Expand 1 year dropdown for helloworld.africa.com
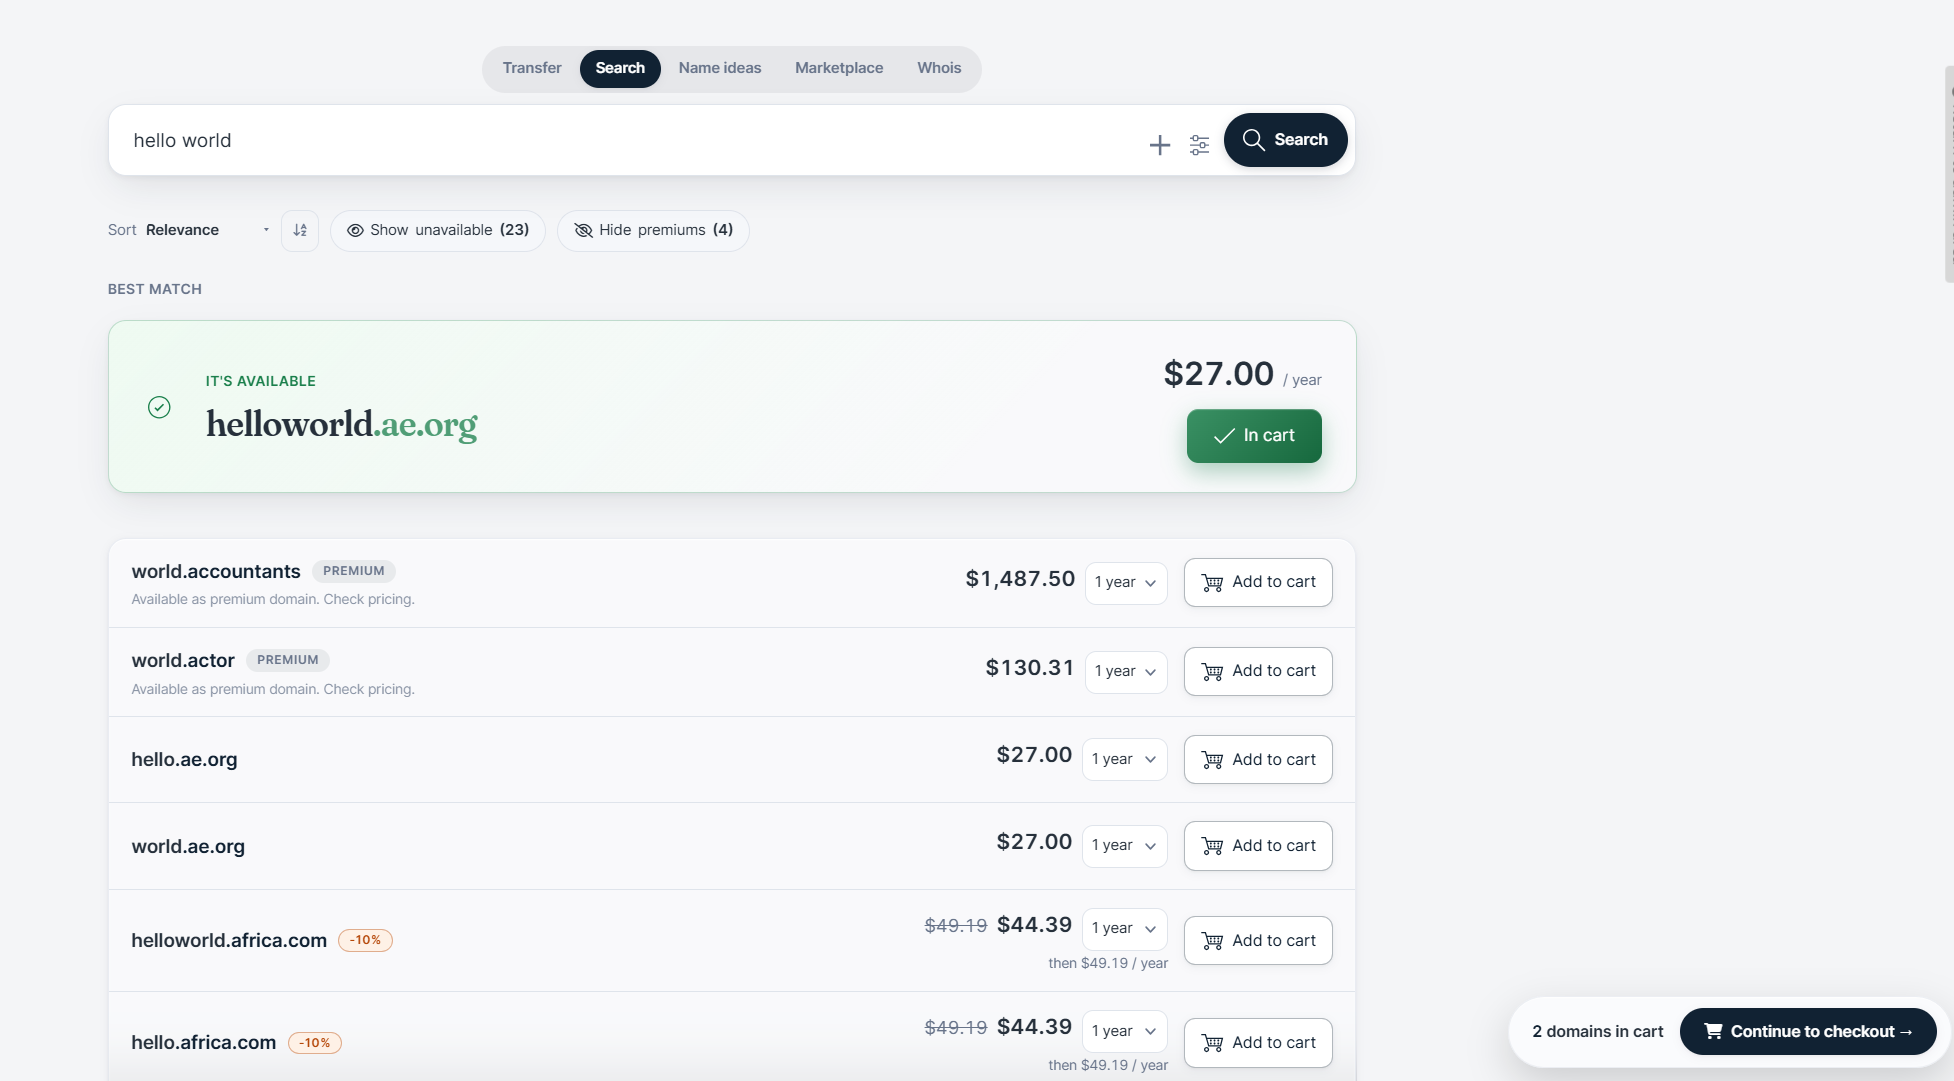 click(1124, 928)
